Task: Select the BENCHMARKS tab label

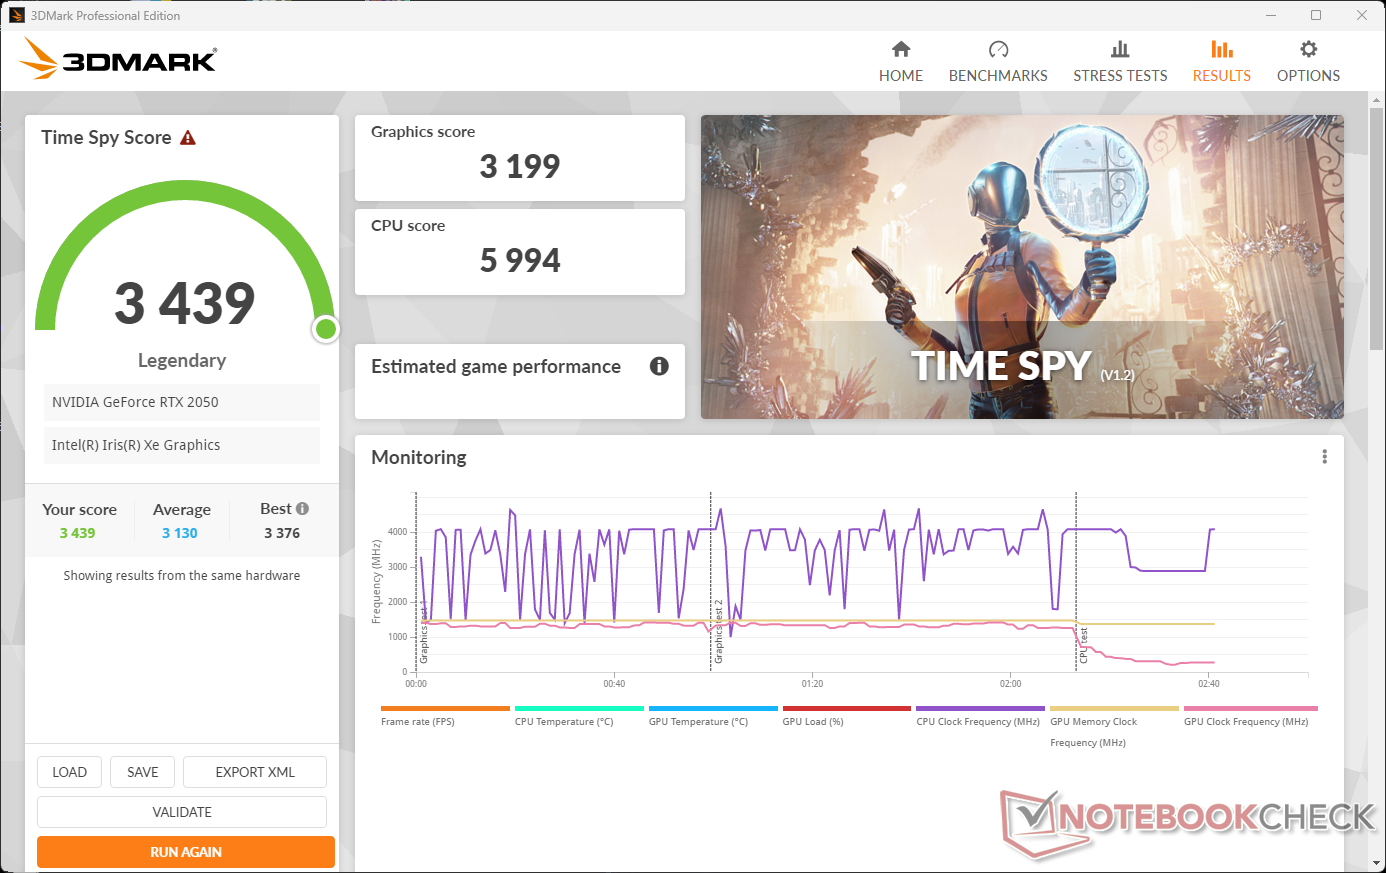Action: [998, 76]
